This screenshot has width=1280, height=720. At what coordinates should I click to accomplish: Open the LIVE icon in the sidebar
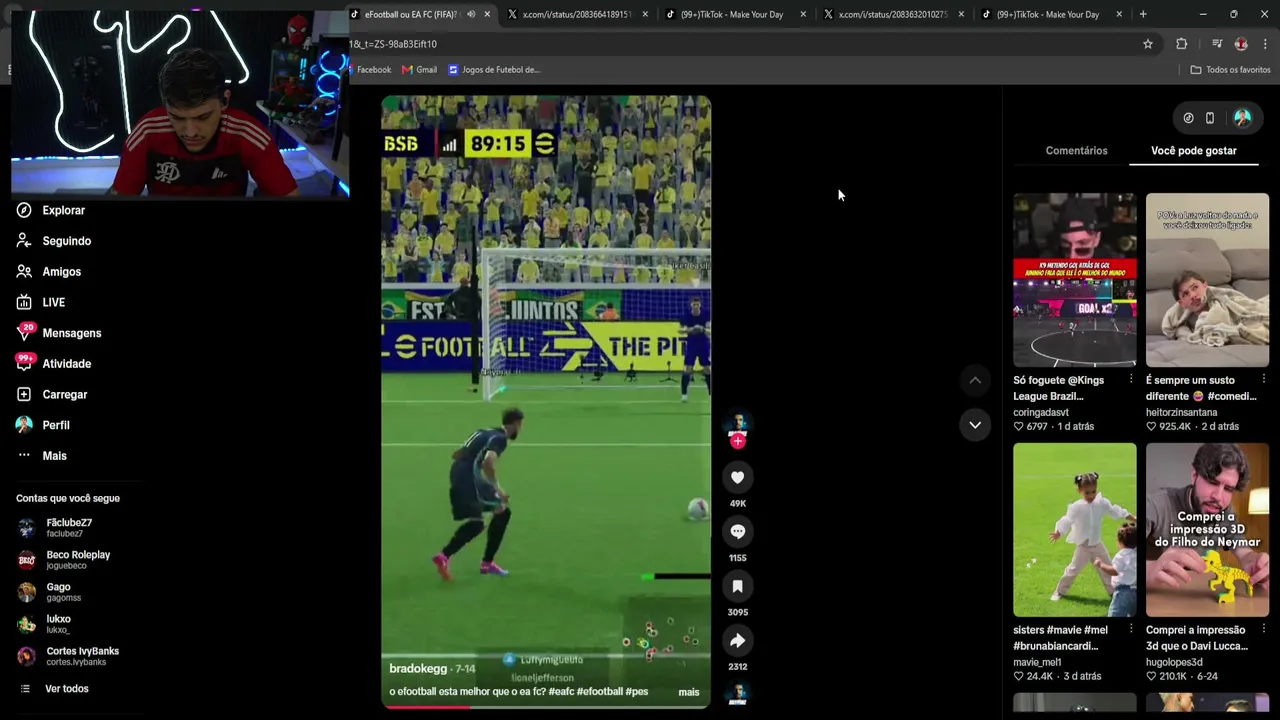tap(24, 302)
